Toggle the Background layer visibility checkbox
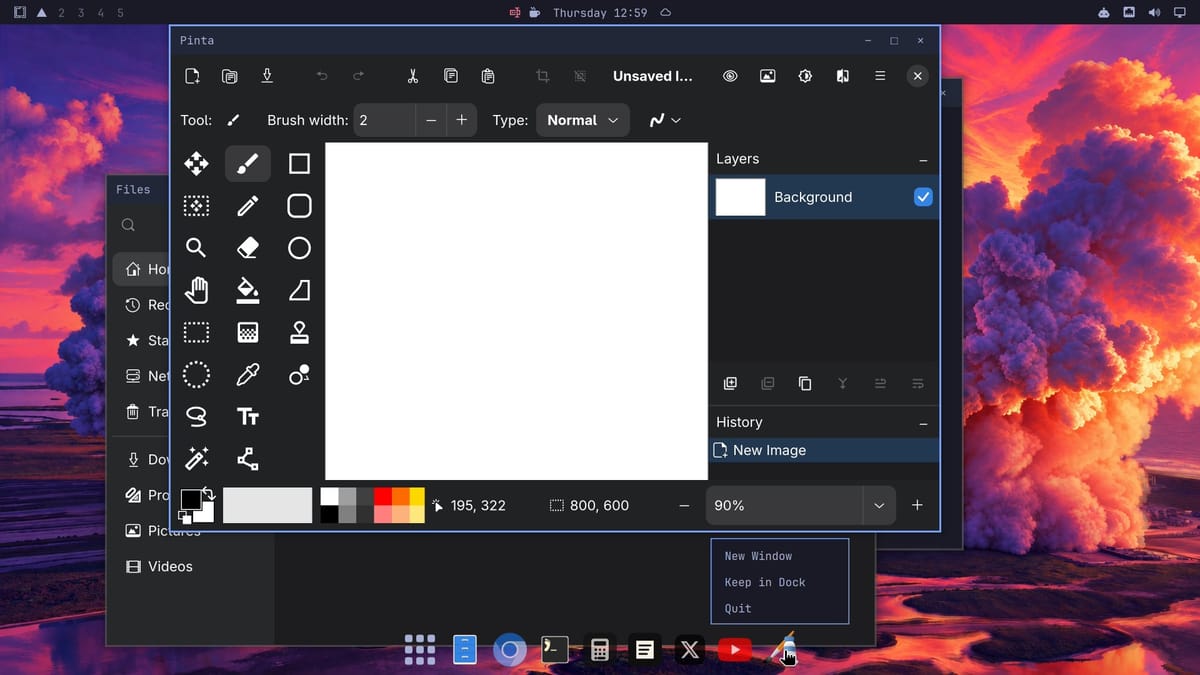 [923, 197]
